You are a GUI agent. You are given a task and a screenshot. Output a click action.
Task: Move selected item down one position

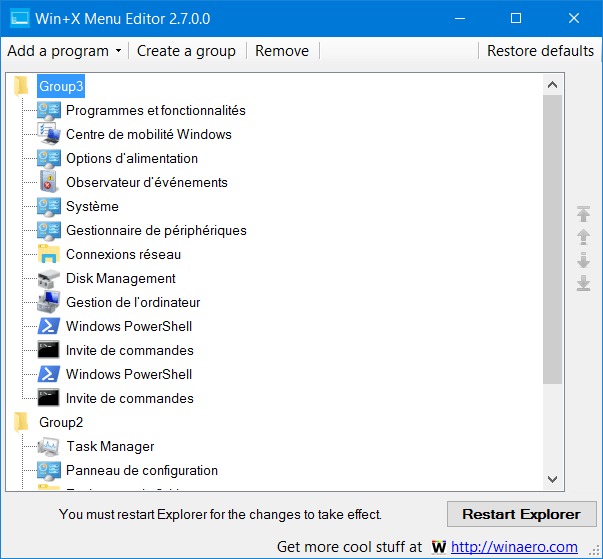(x=583, y=260)
